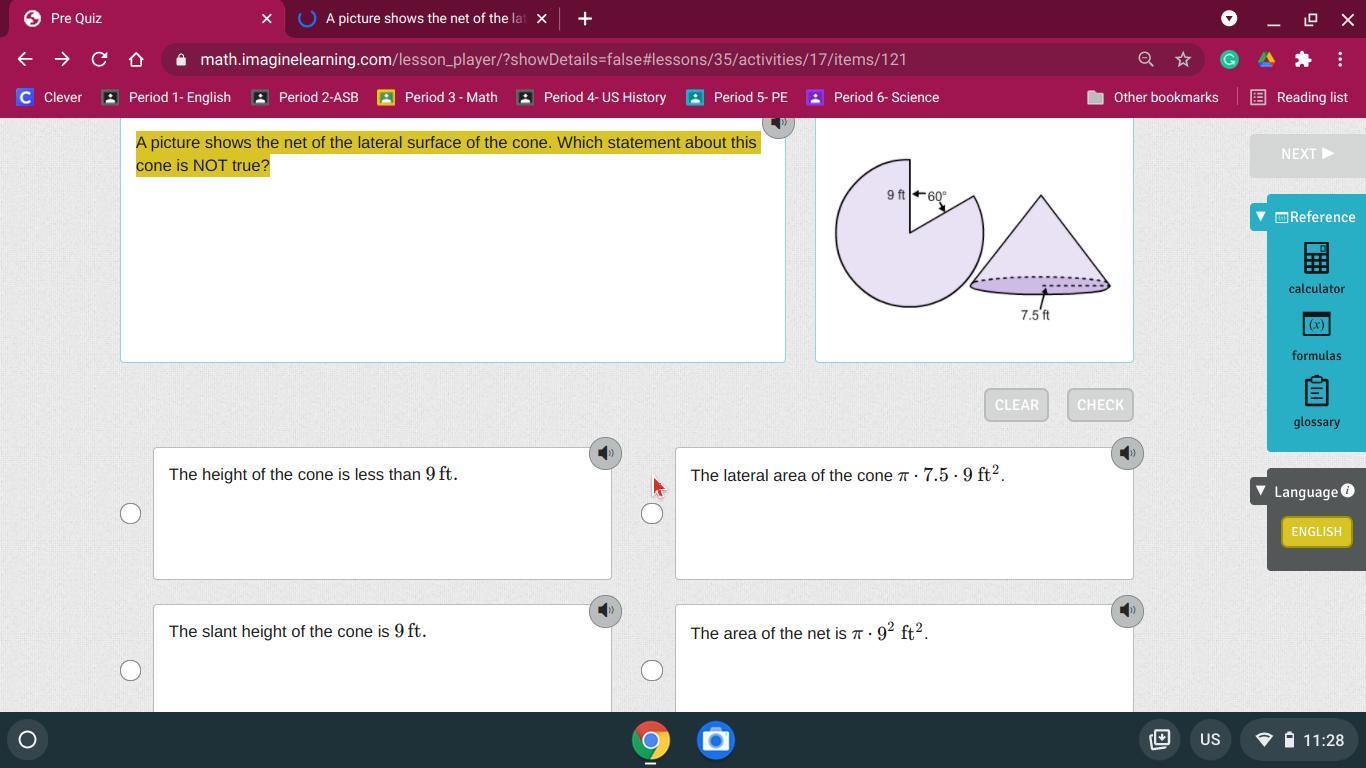The image size is (1366, 768).
Task: Open the tab search dropdown
Action: click(1229, 18)
